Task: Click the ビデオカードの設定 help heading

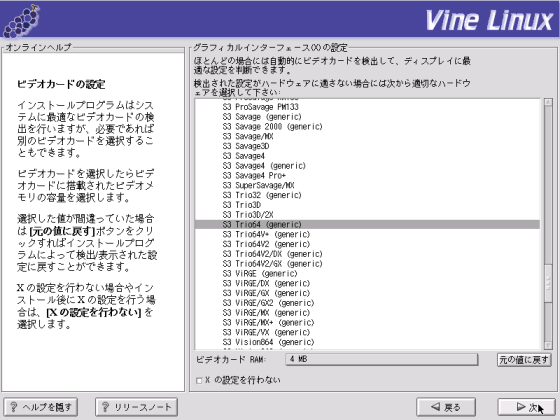Action: pyautogui.click(x=61, y=84)
